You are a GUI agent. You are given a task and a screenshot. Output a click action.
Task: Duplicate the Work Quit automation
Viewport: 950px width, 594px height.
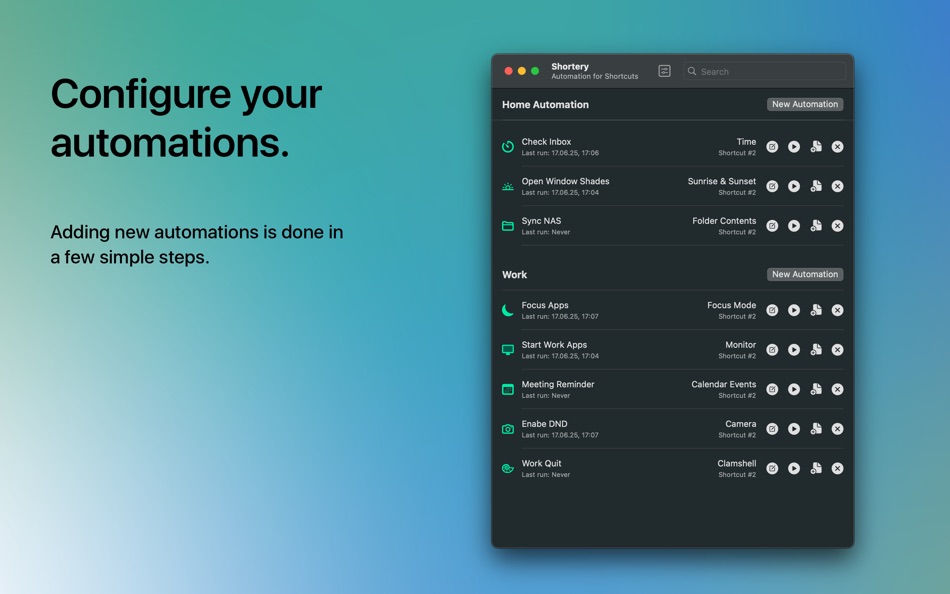pos(816,469)
